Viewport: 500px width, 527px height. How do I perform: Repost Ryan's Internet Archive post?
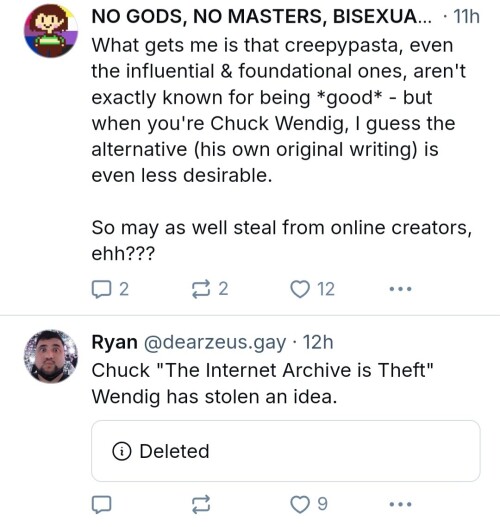201,504
